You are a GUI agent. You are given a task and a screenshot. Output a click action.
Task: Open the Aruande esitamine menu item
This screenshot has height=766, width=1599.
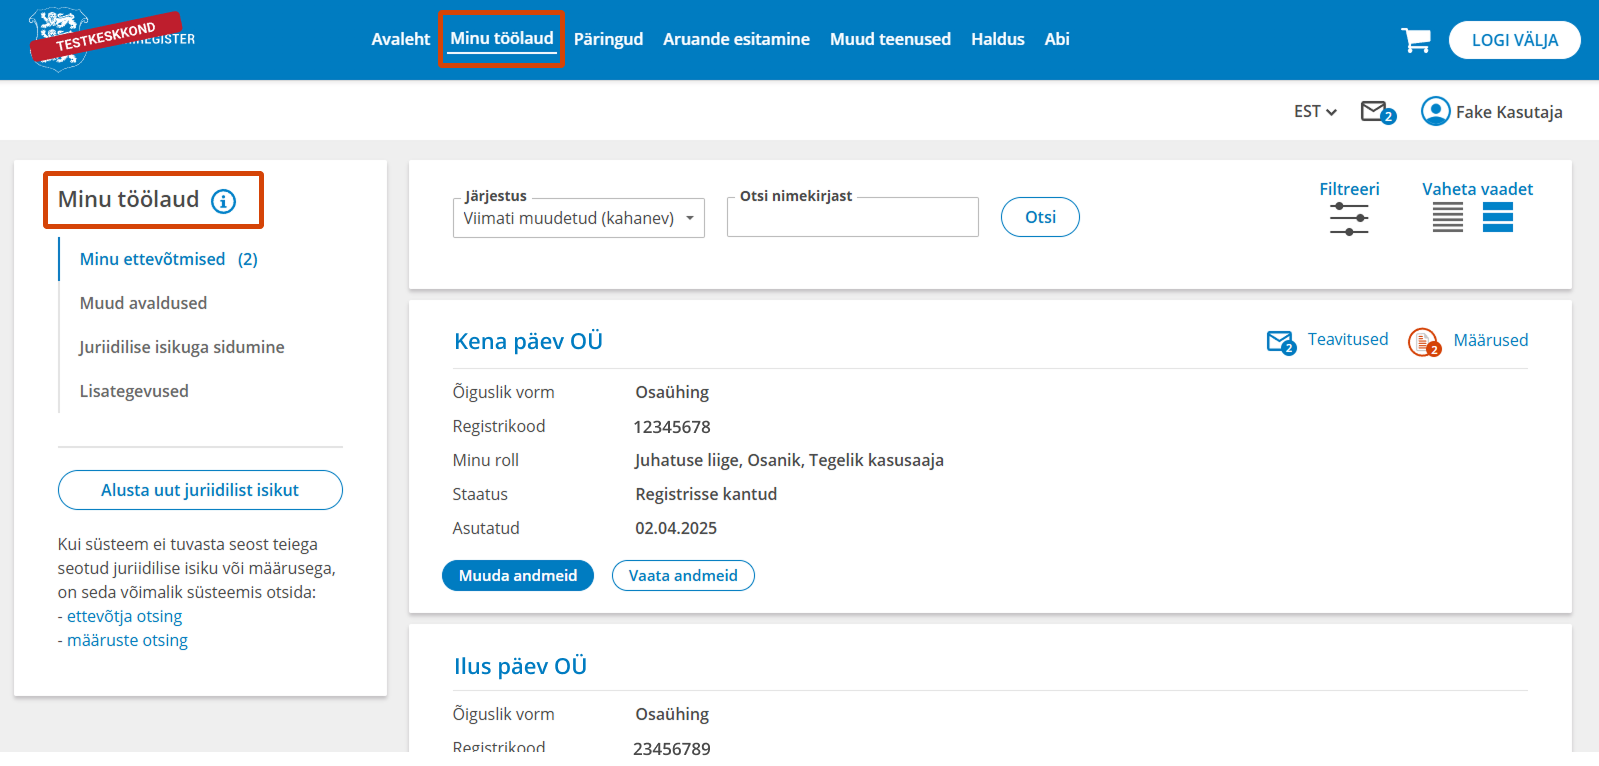coord(736,39)
